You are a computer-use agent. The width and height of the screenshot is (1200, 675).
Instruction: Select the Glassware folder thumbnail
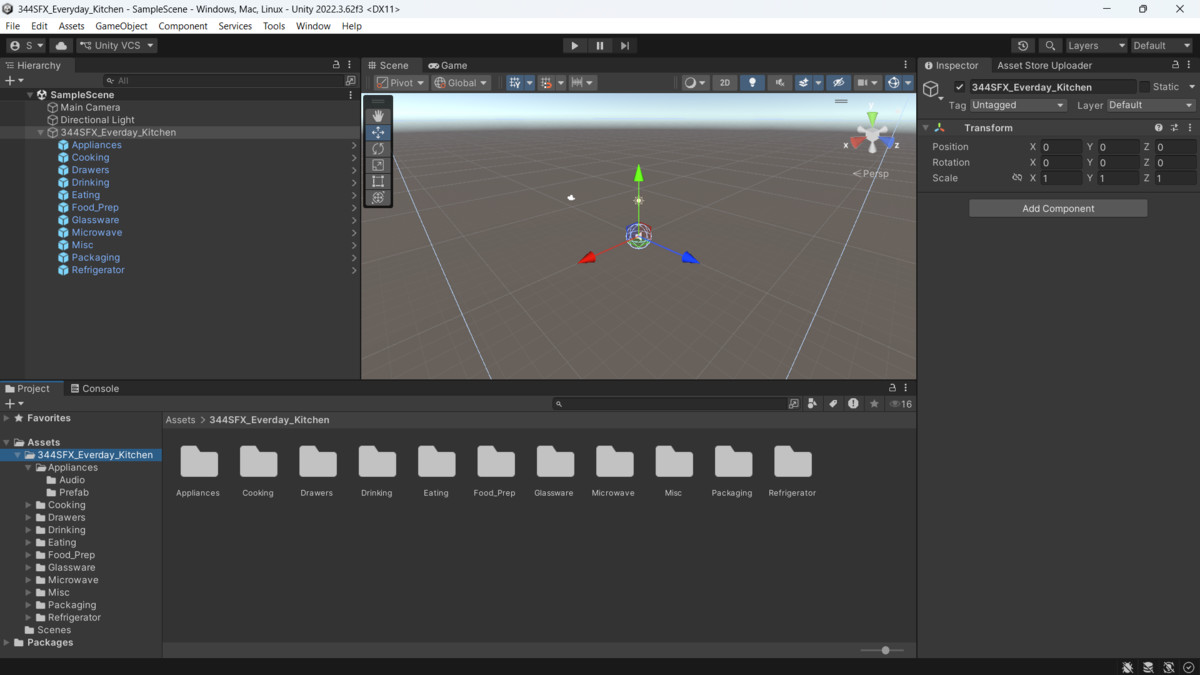[554, 471]
